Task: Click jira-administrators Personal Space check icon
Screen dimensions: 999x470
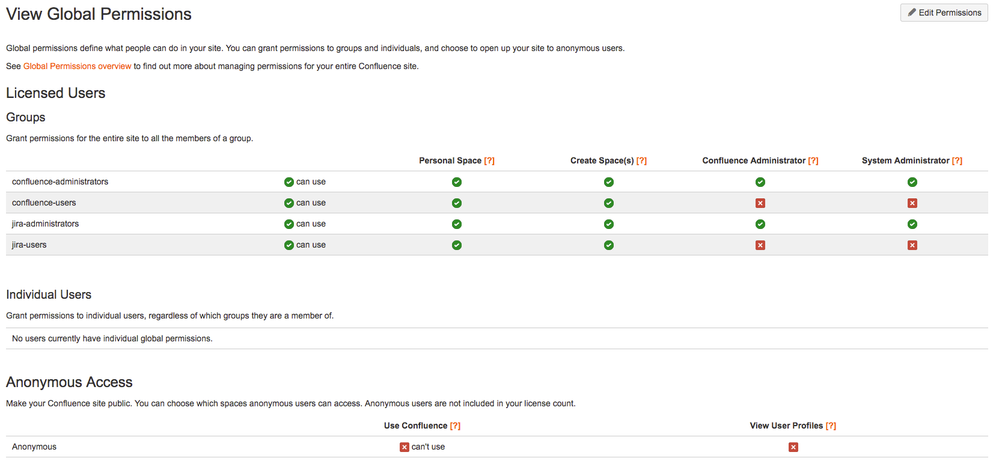Action: (457, 224)
